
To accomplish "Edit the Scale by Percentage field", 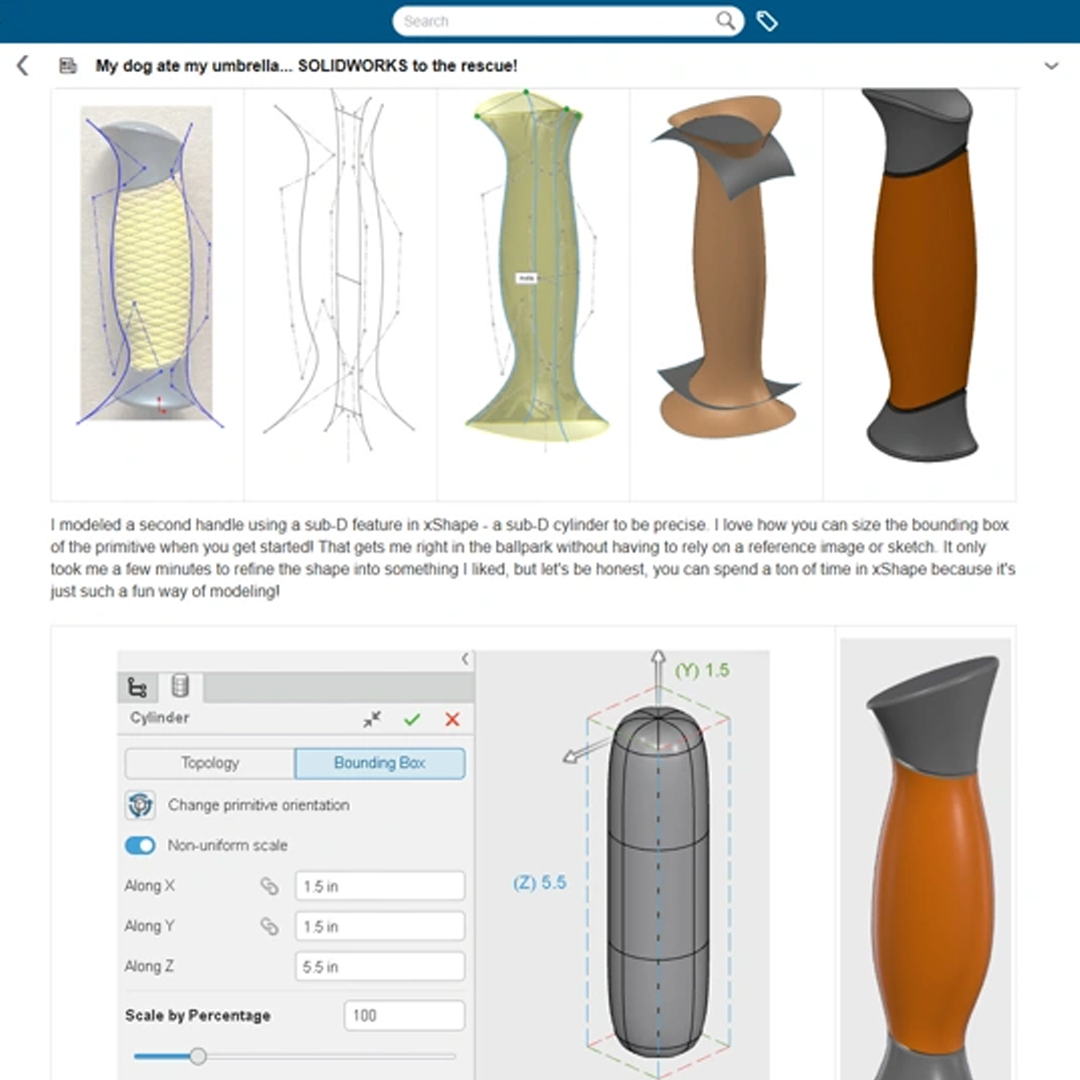I will 404,1015.
